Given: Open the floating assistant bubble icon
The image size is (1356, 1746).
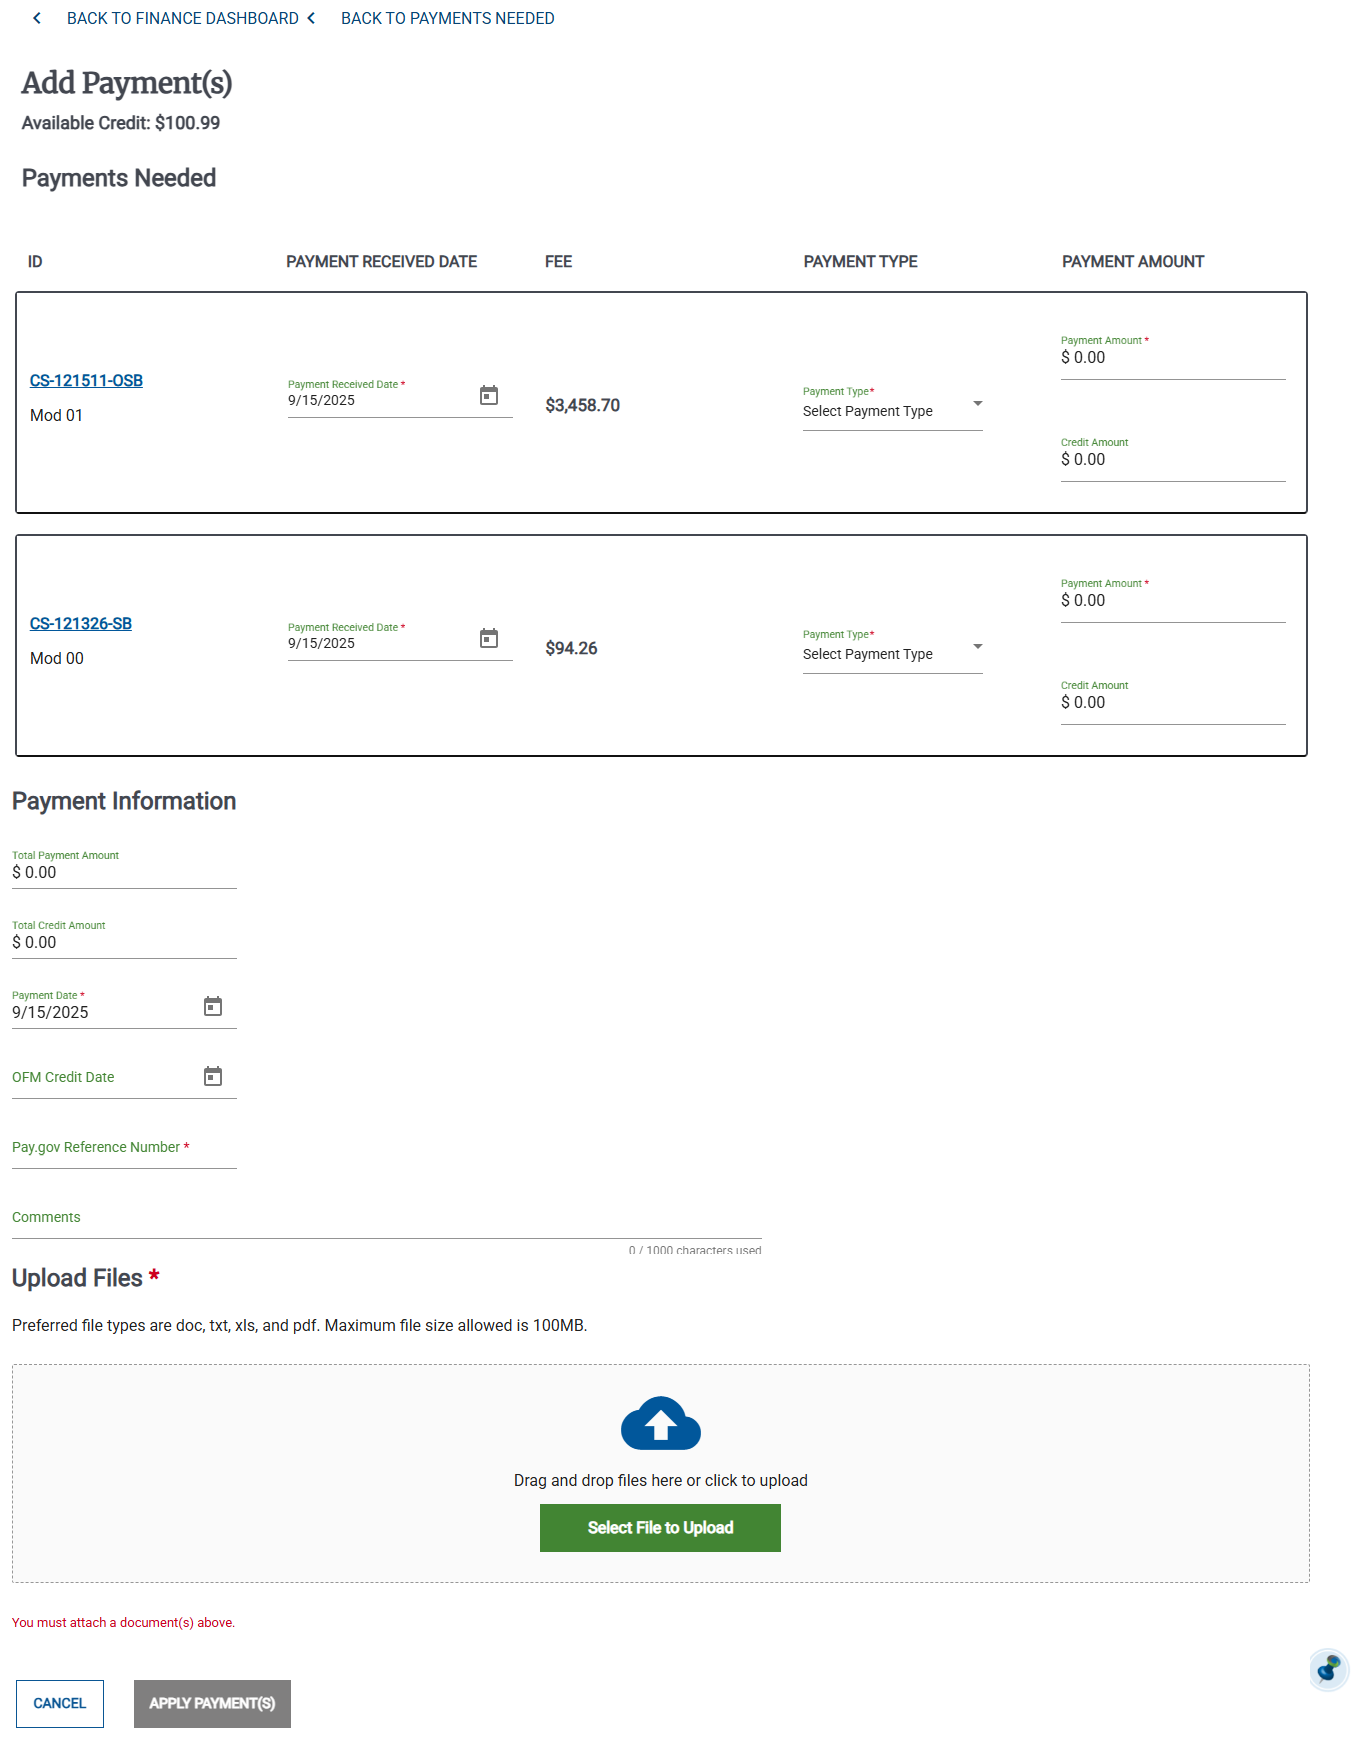Looking at the screenshot, I should 1329,1669.
